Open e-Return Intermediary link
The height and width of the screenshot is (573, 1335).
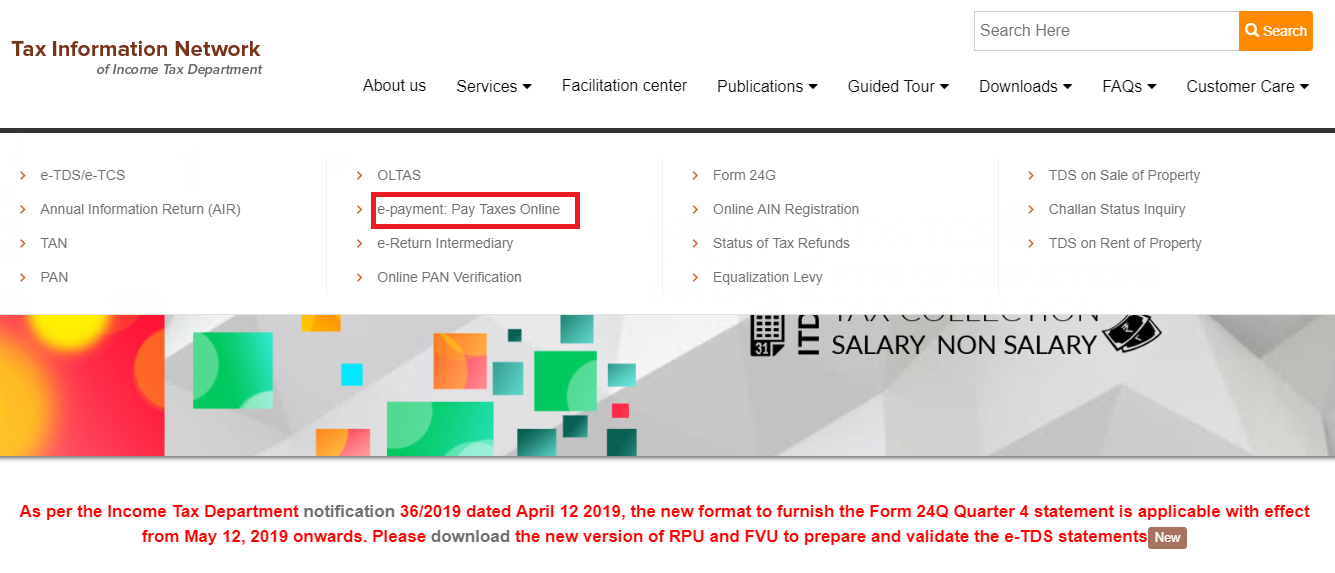445,243
